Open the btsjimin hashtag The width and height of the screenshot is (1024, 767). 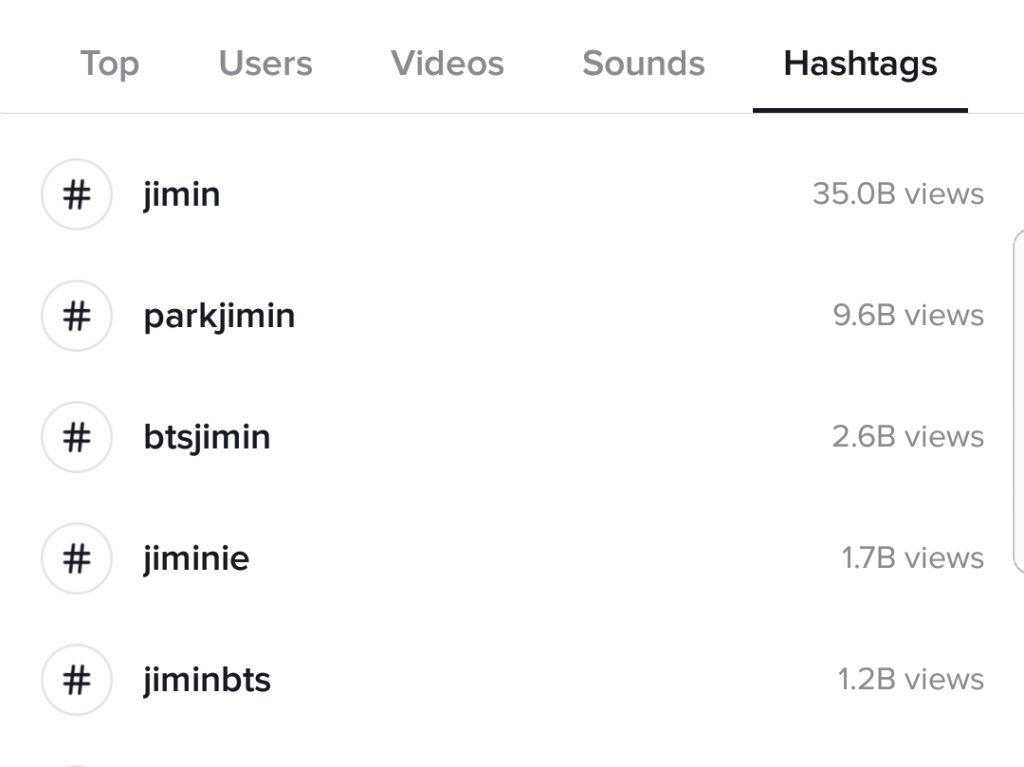click(x=207, y=437)
